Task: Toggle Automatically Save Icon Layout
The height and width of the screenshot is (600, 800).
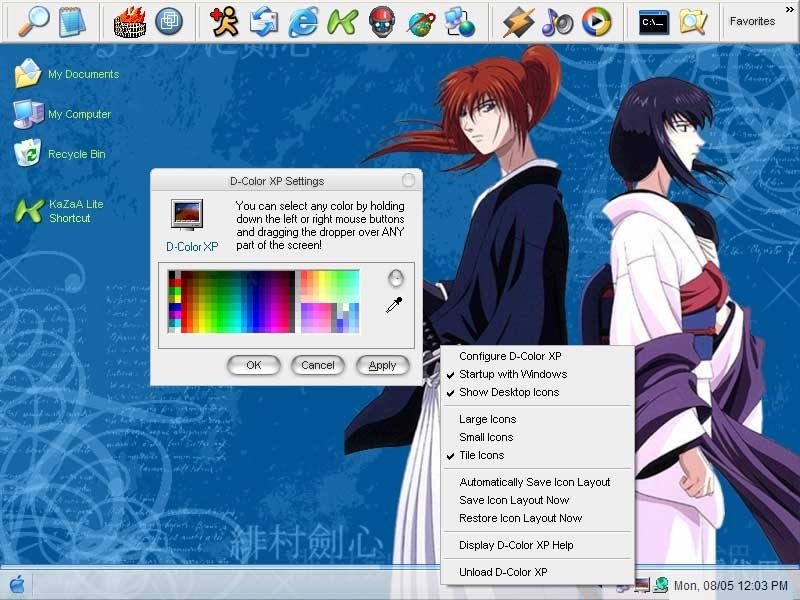Action: coord(537,482)
